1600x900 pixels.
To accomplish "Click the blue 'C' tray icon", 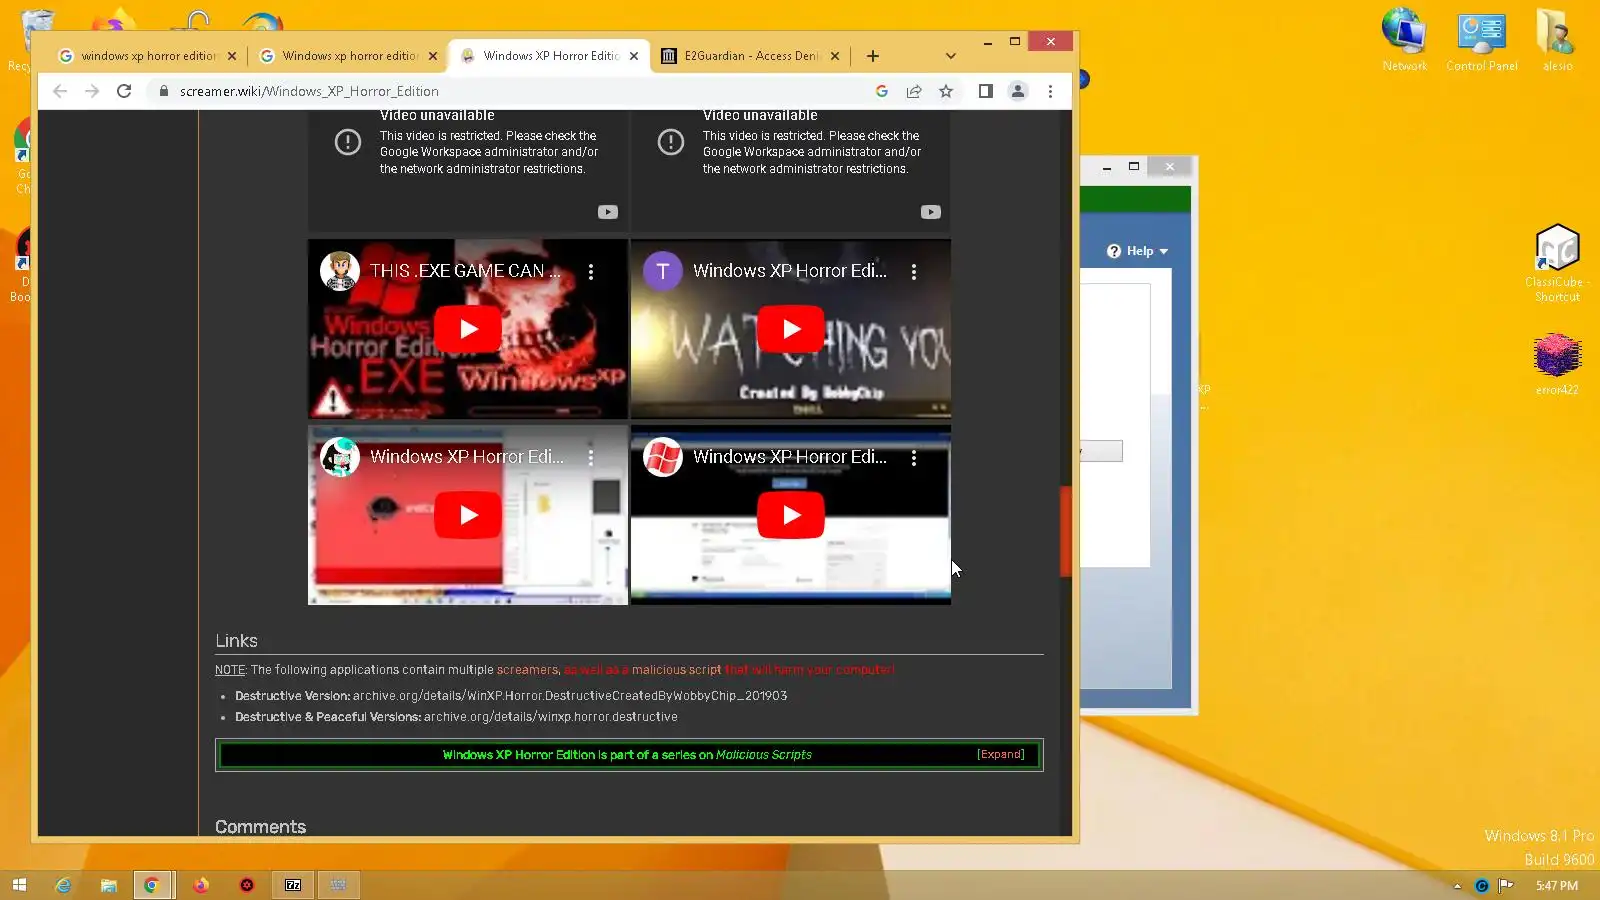I will pos(1482,886).
